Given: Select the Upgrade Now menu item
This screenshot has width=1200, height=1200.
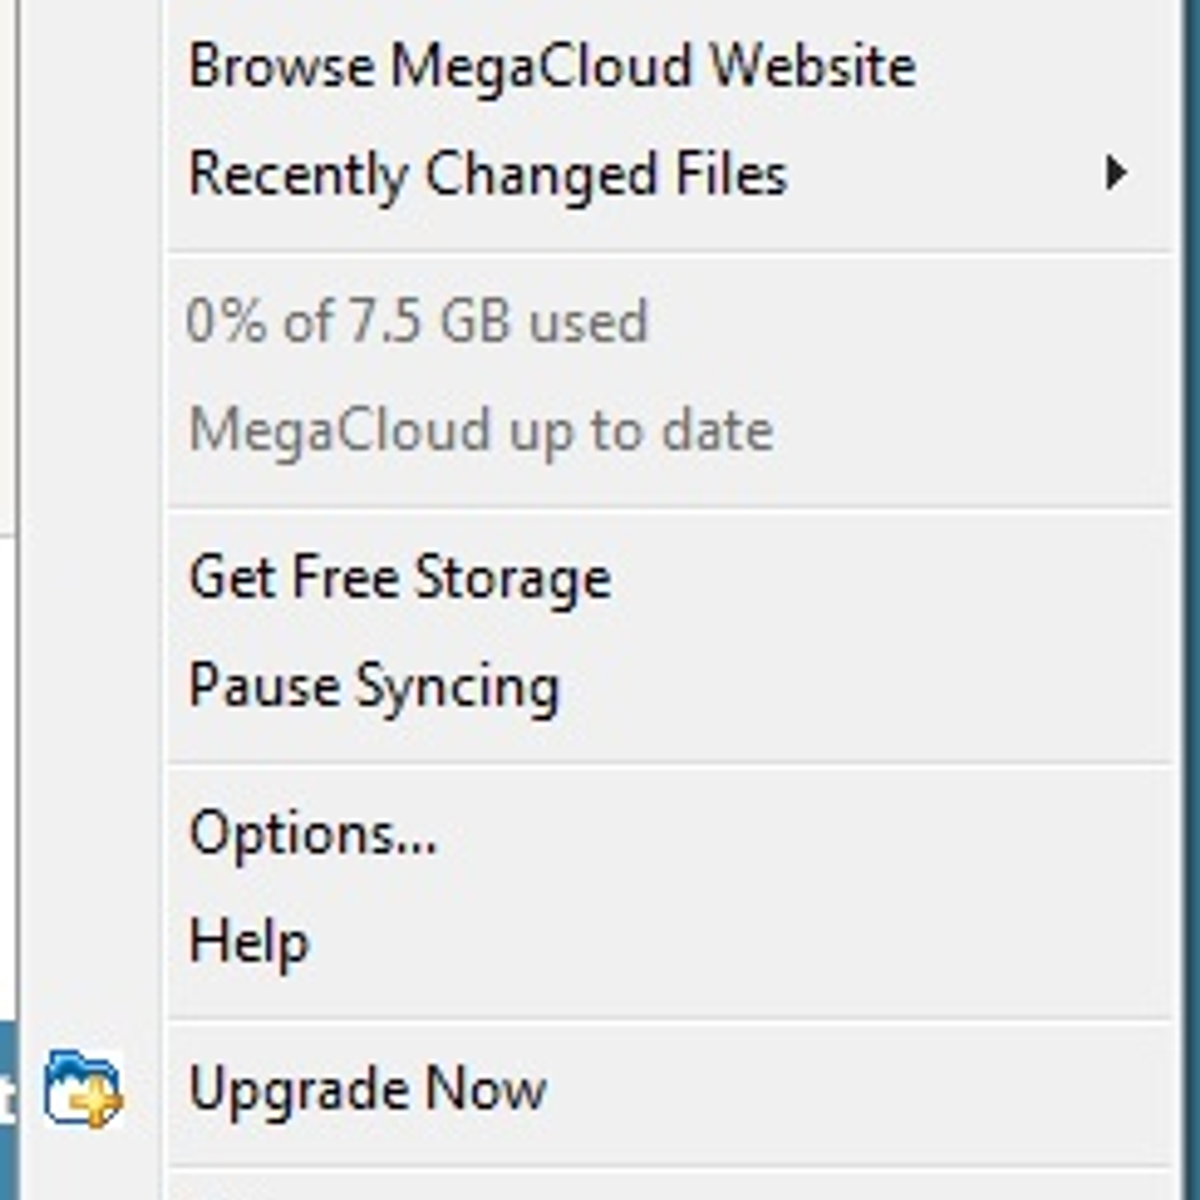Looking at the screenshot, I should [368, 1089].
